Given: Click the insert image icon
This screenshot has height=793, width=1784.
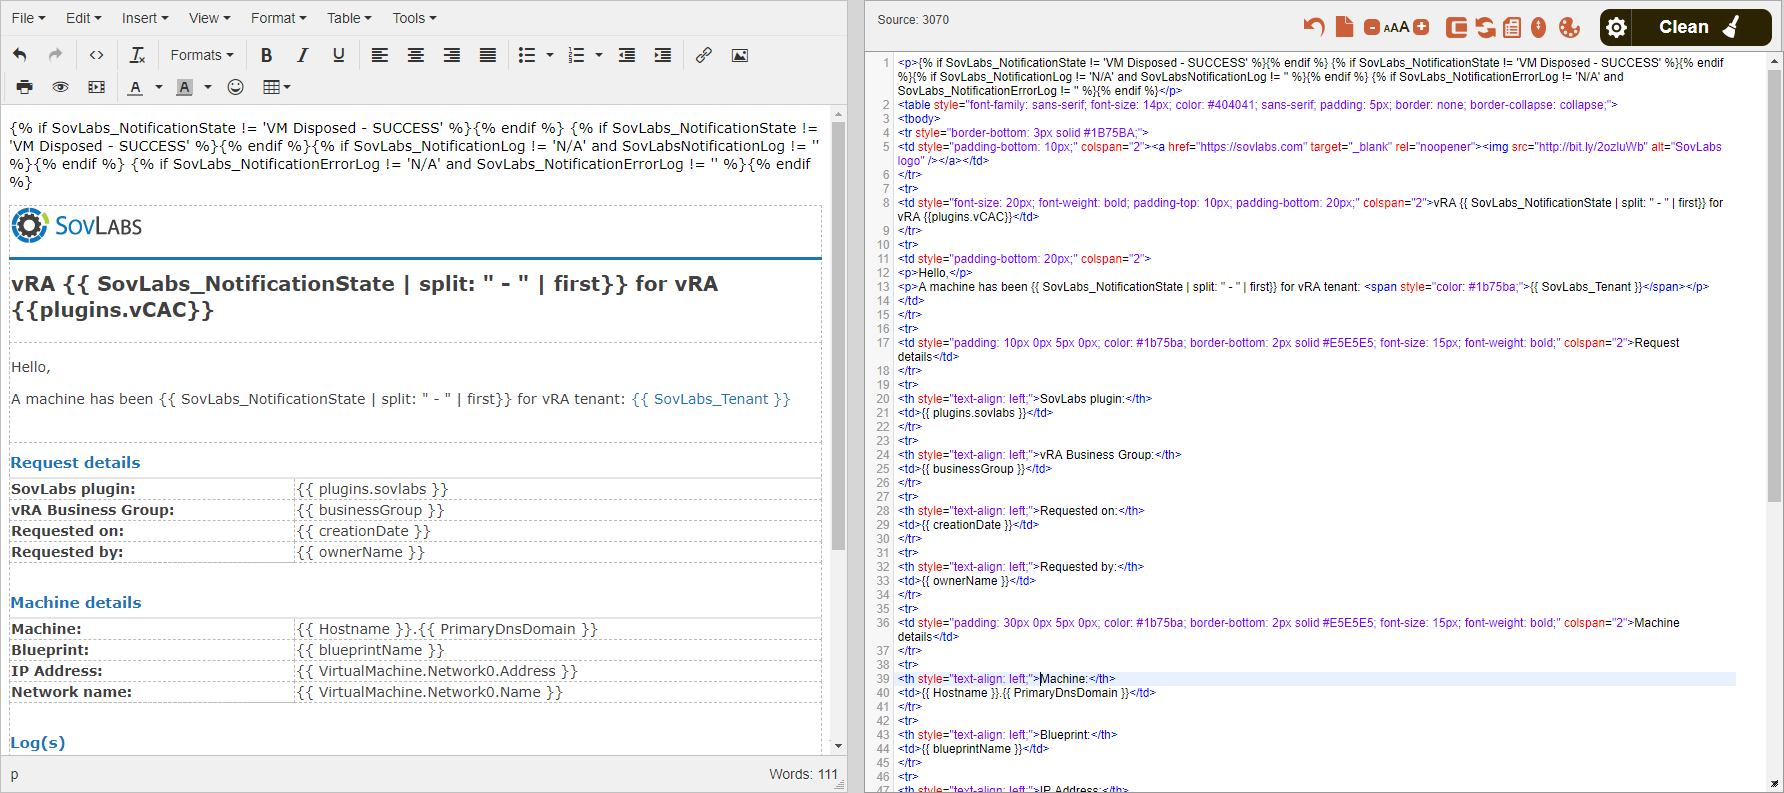Looking at the screenshot, I should (740, 55).
